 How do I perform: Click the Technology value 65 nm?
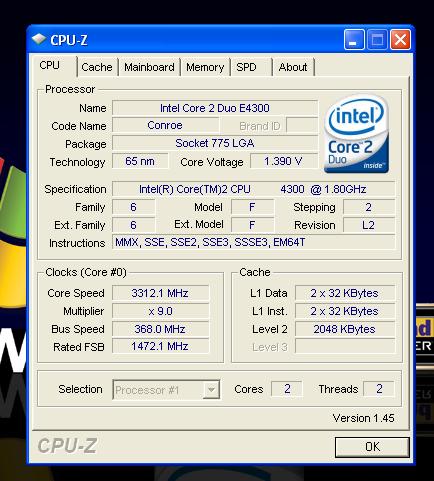(x=140, y=161)
